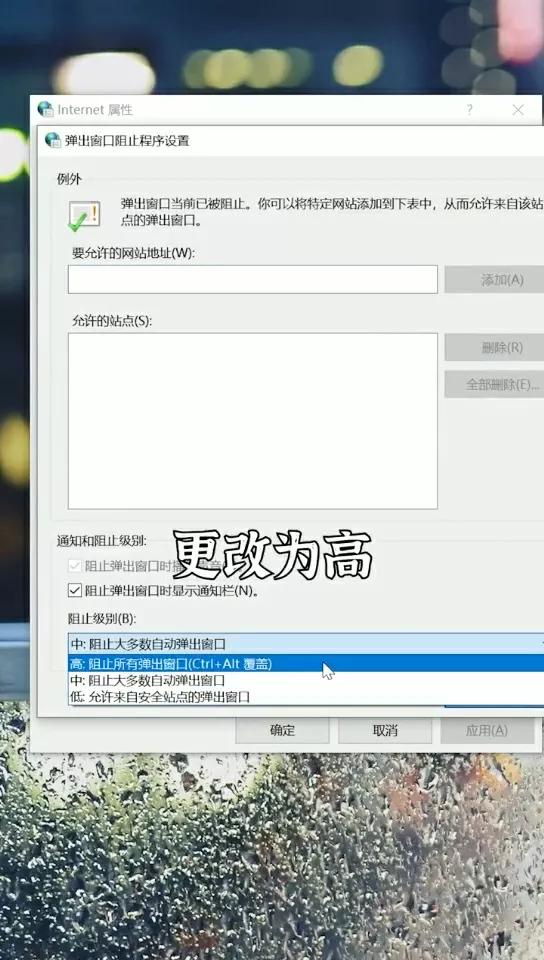The height and width of the screenshot is (960, 544).
Task: Click the 全部删除(E) button
Action: [494, 384]
